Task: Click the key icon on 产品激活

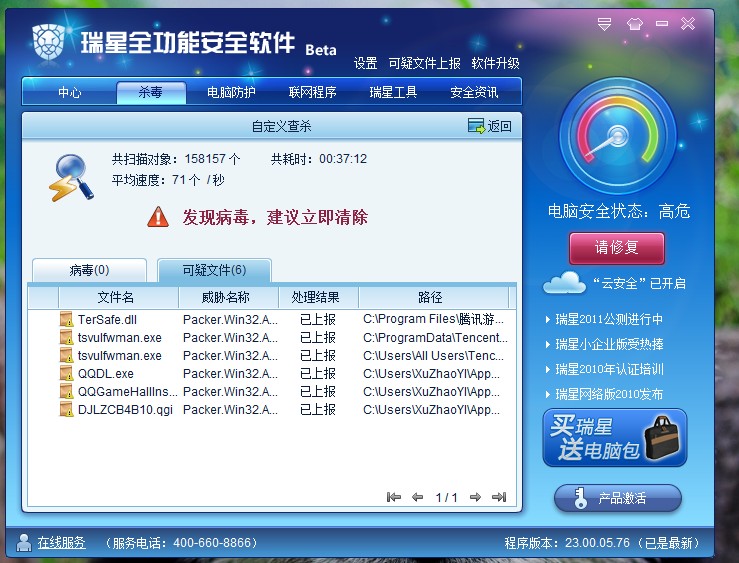Action: 580,498
